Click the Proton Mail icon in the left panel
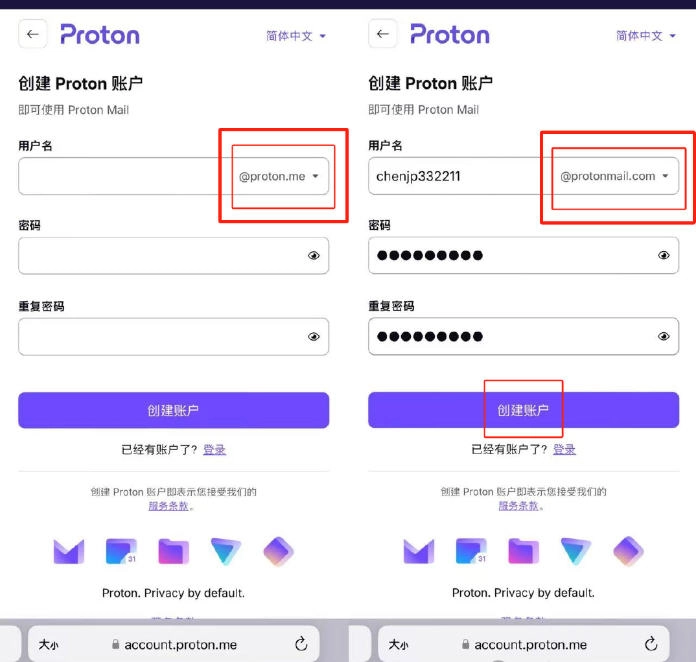The width and height of the screenshot is (696, 662). point(68,551)
